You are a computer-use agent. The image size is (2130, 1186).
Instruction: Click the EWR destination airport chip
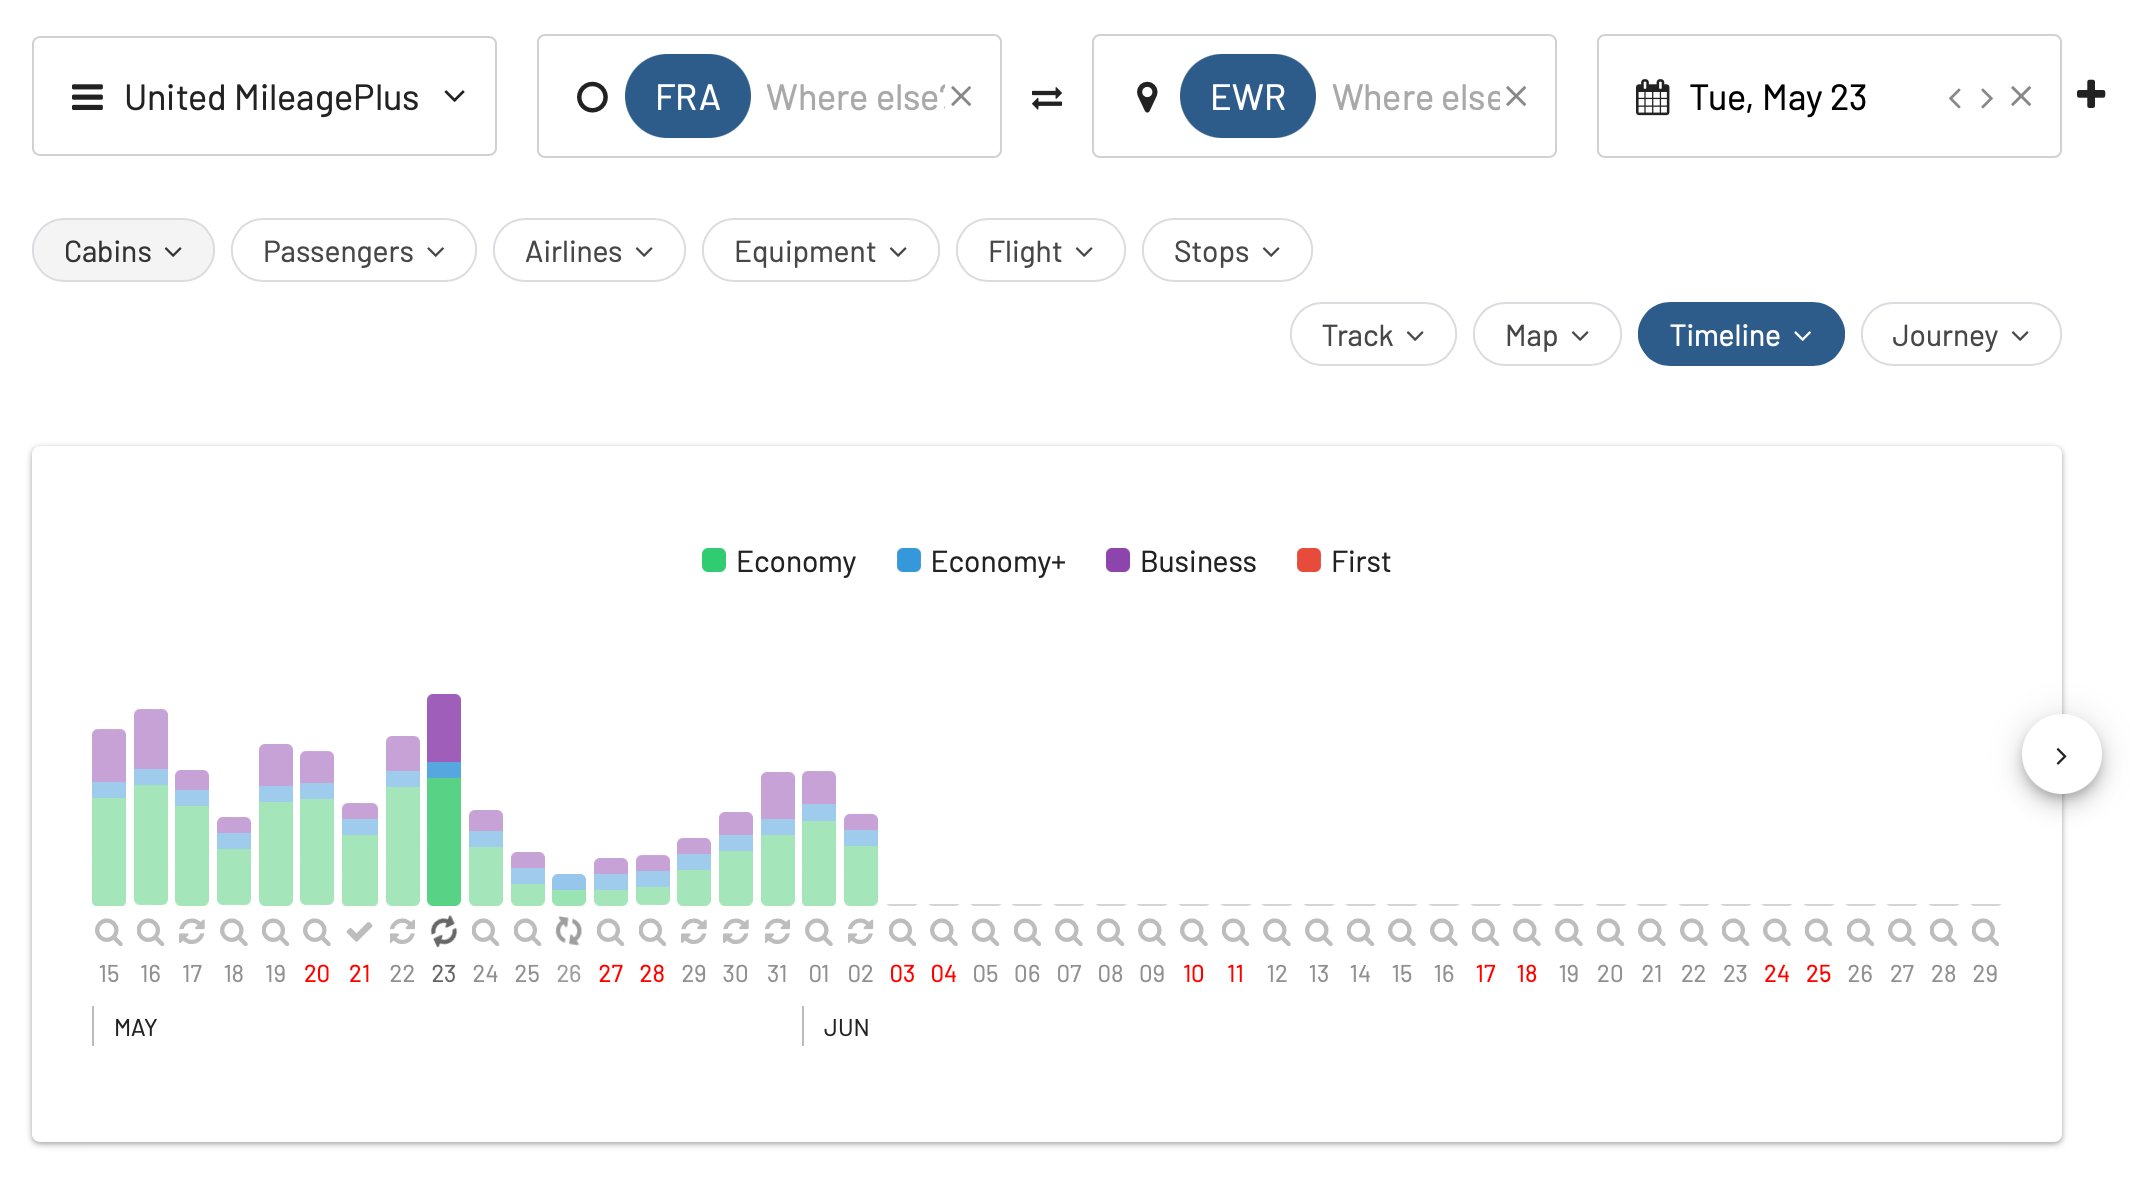pos(1247,97)
